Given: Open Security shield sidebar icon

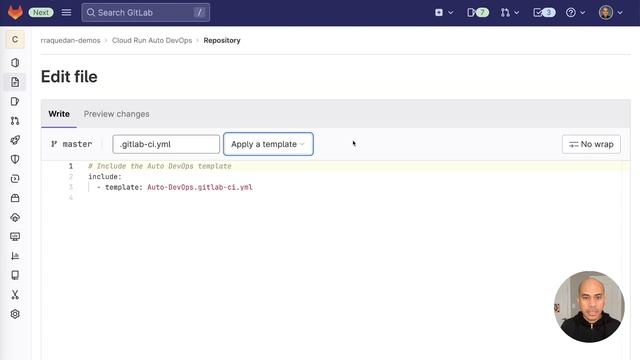Looking at the screenshot, I should (15, 159).
